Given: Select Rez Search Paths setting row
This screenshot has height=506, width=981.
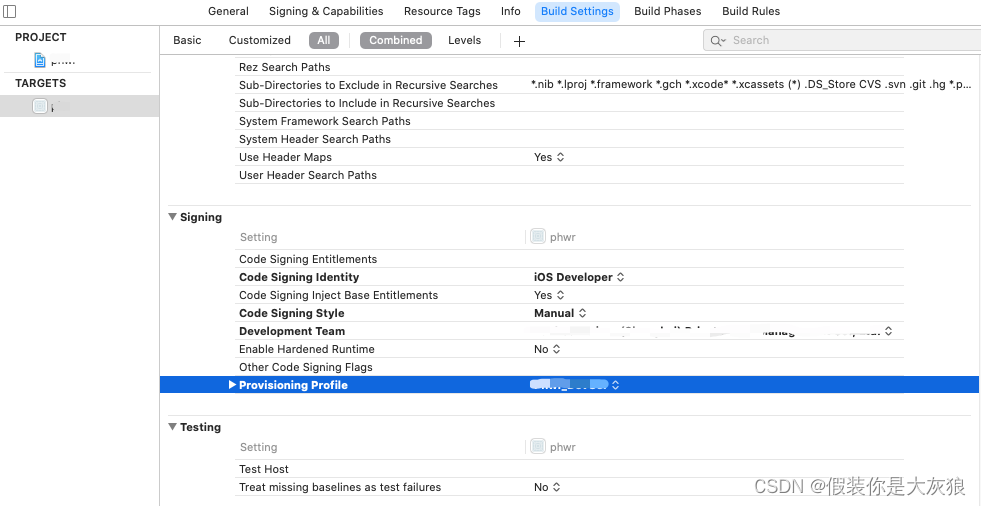Looking at the screenshot, I should tap(571, 67).
